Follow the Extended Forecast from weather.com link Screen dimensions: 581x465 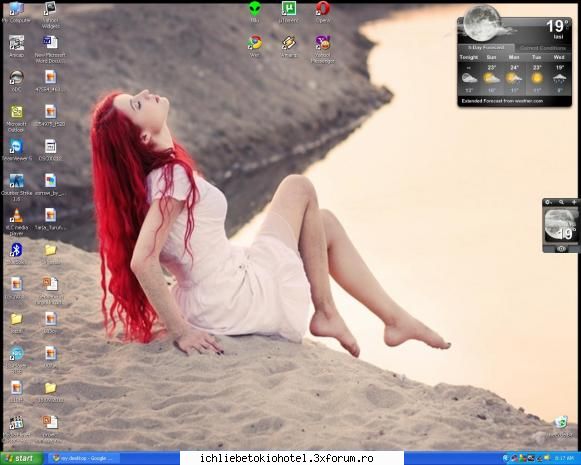(x=502, y=101)
